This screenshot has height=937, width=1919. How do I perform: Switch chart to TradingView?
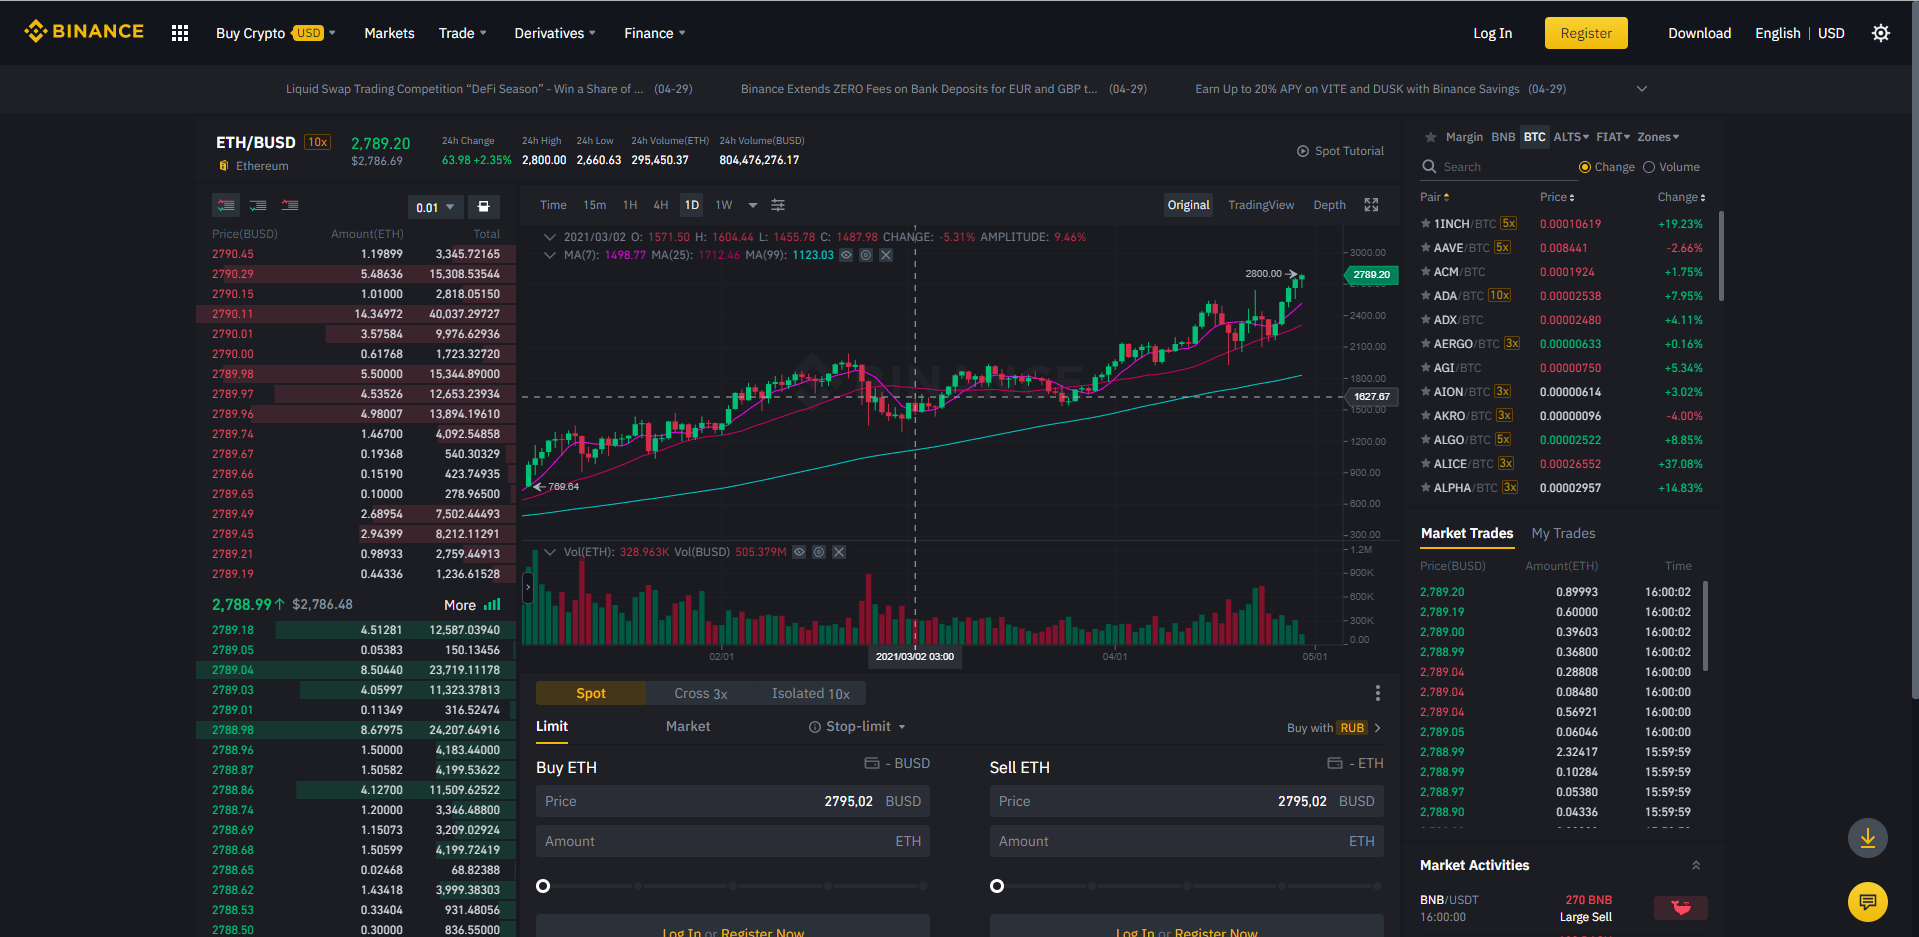point(1261,205)
